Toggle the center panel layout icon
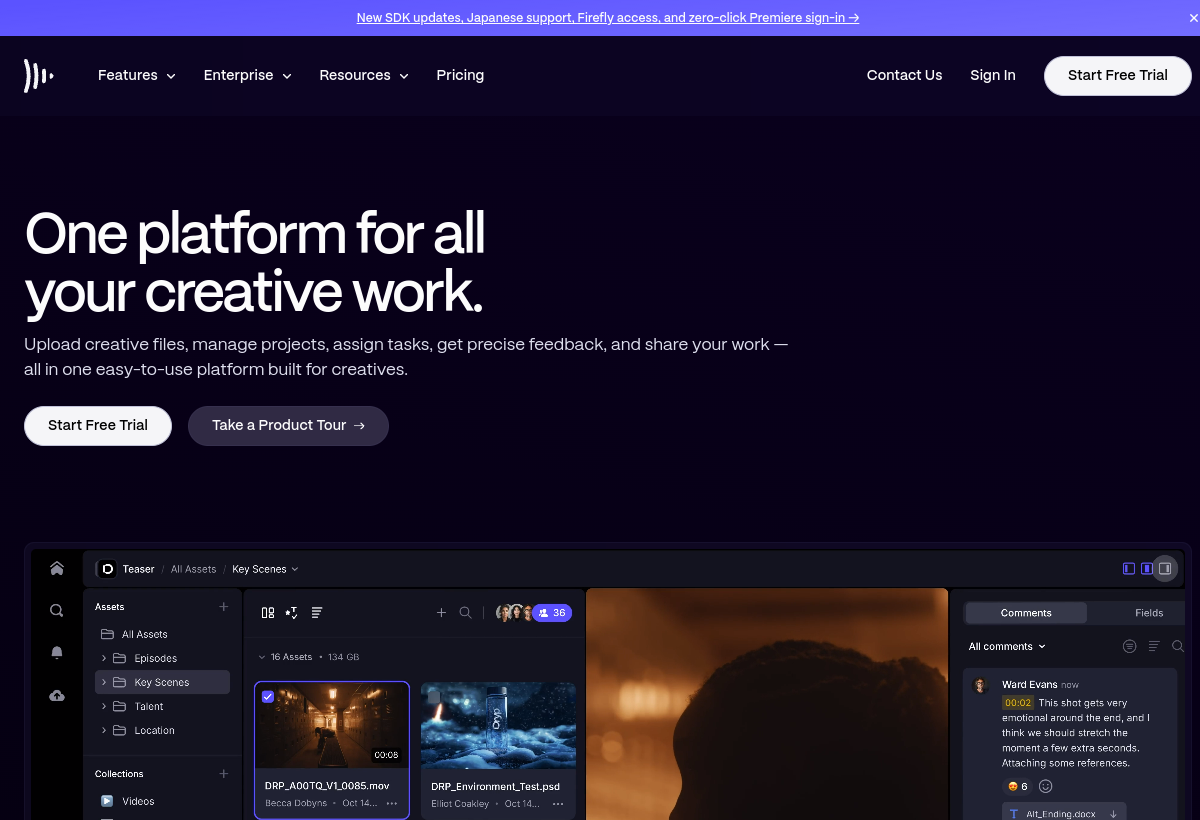This screenshot has height=820, width=1200. [x=1147, y=568]
